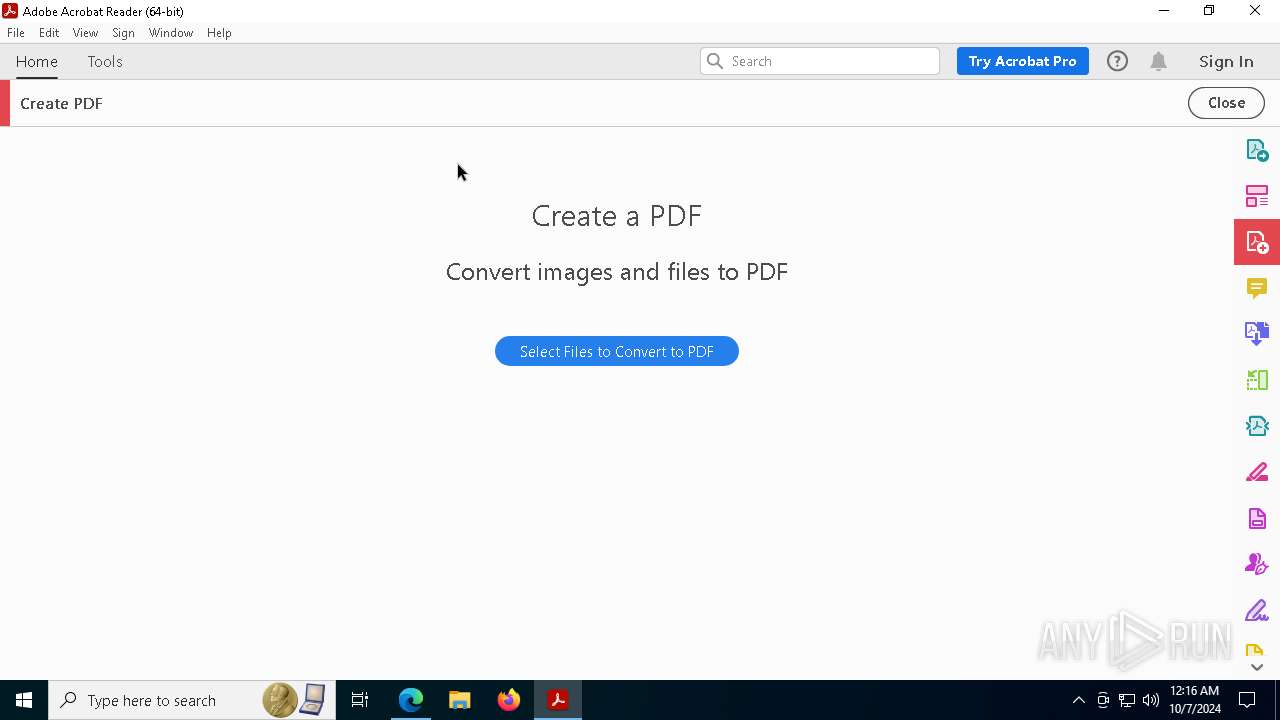Open the yellow Comment tool icon

pyautogui.click(x=1257, y=288)
